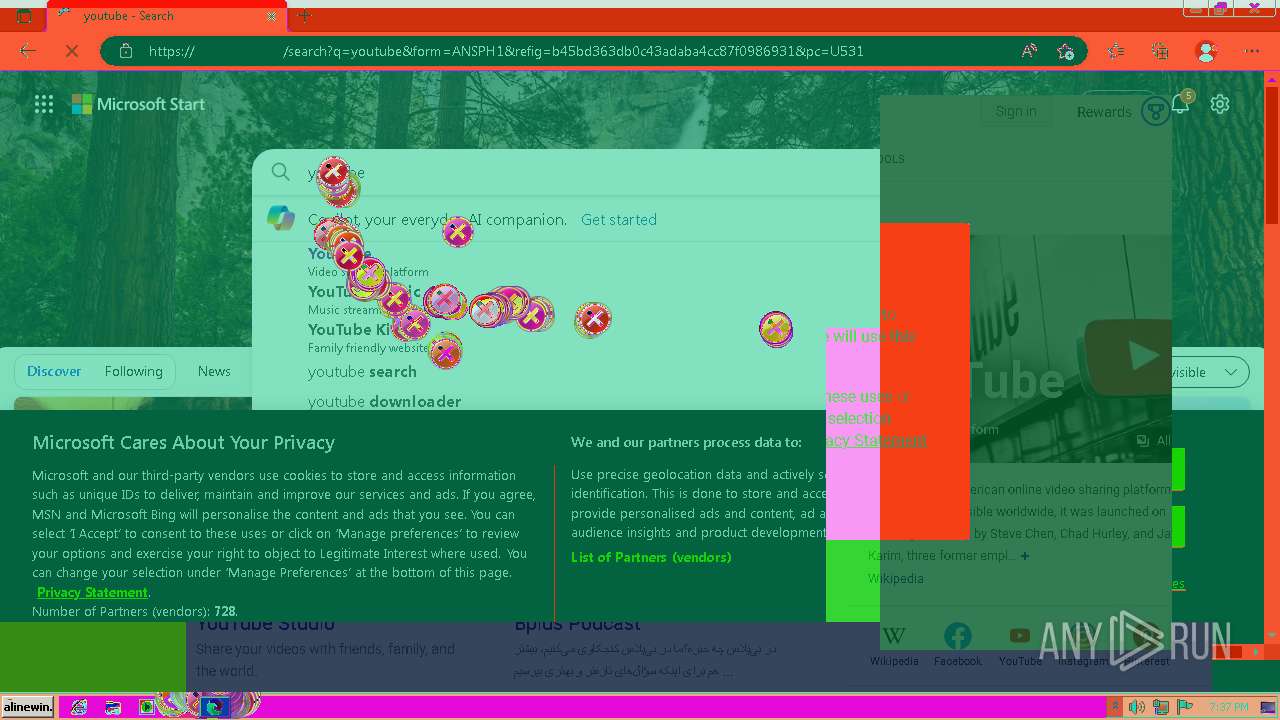Switch to the Following tab

pyautogui.click(x=133, y=371)
